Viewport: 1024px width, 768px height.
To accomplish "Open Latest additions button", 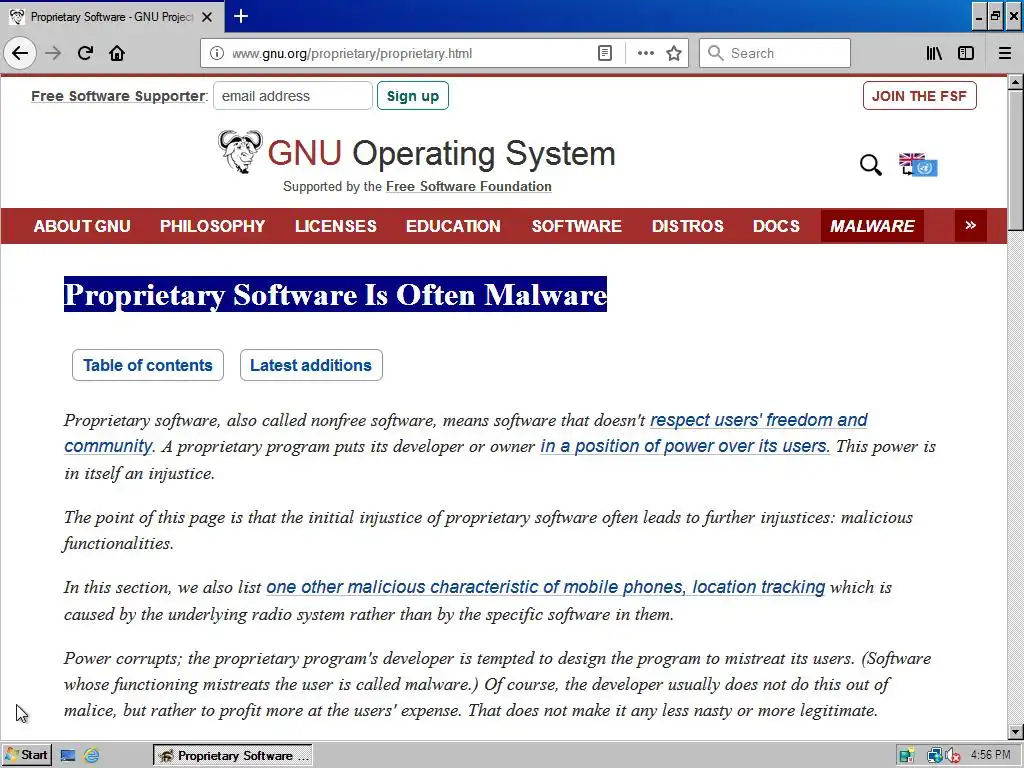I will (x=311, y=365).
